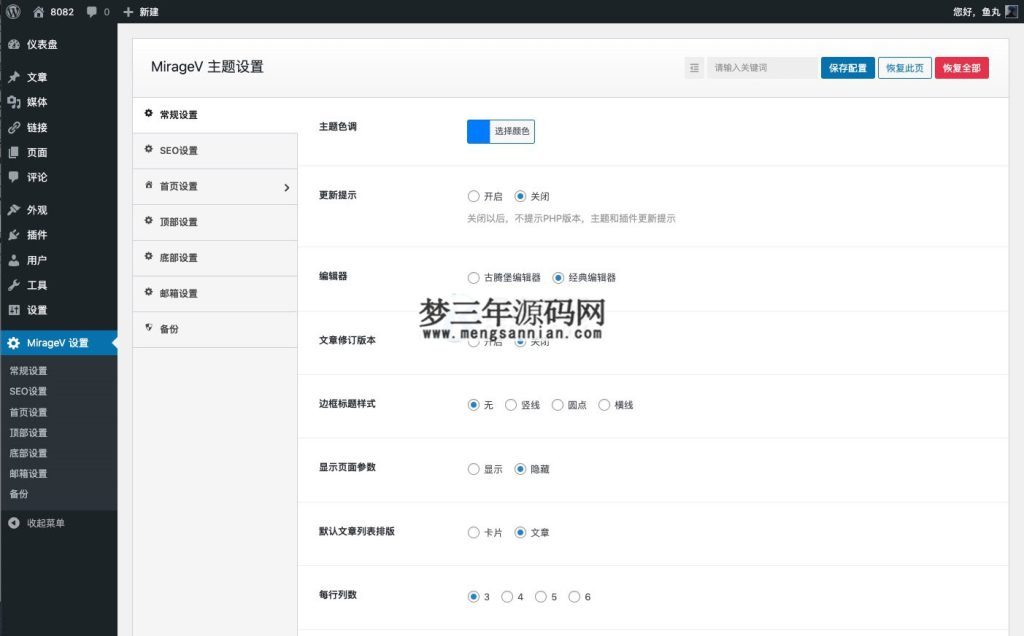Click the gear icon beside 常规设置
The width and height of the screenshot is (1024, 636).
(148, 114)
